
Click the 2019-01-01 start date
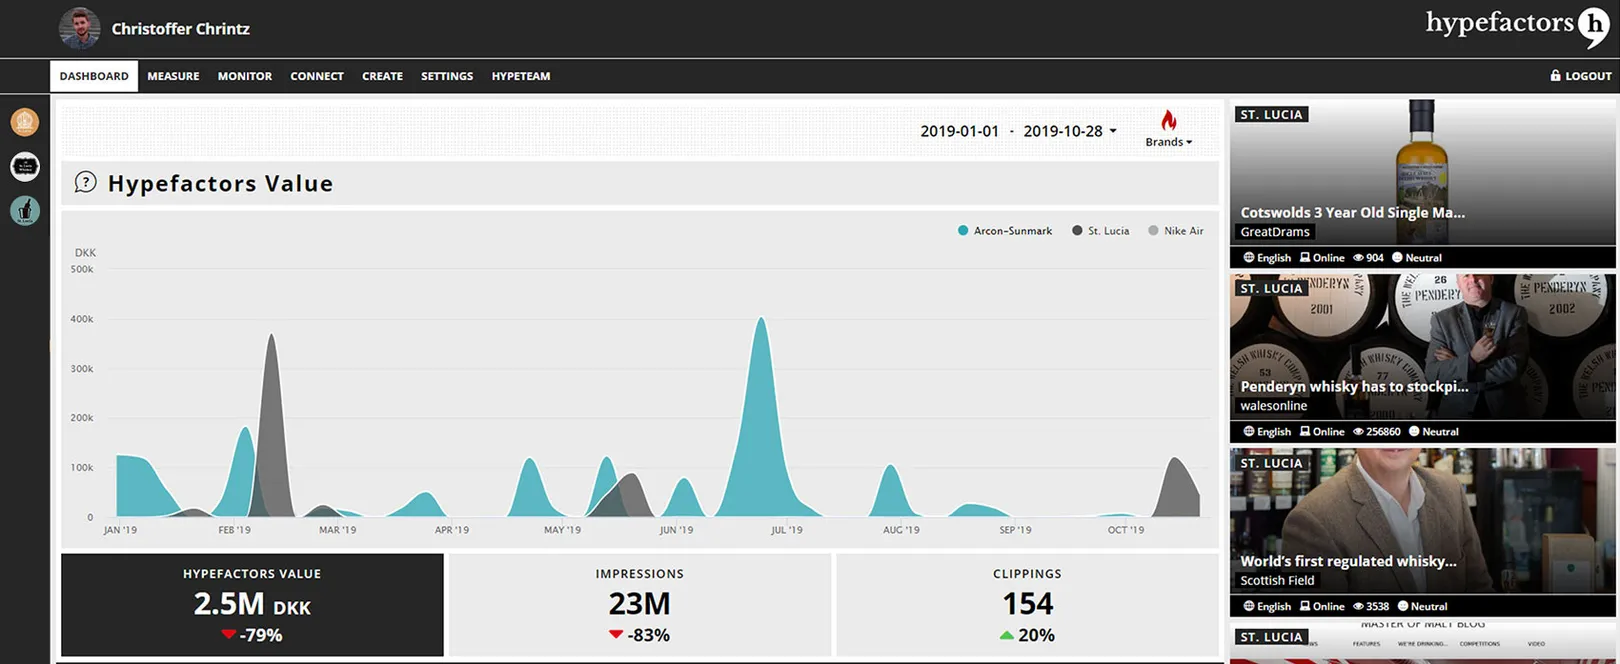959,131
